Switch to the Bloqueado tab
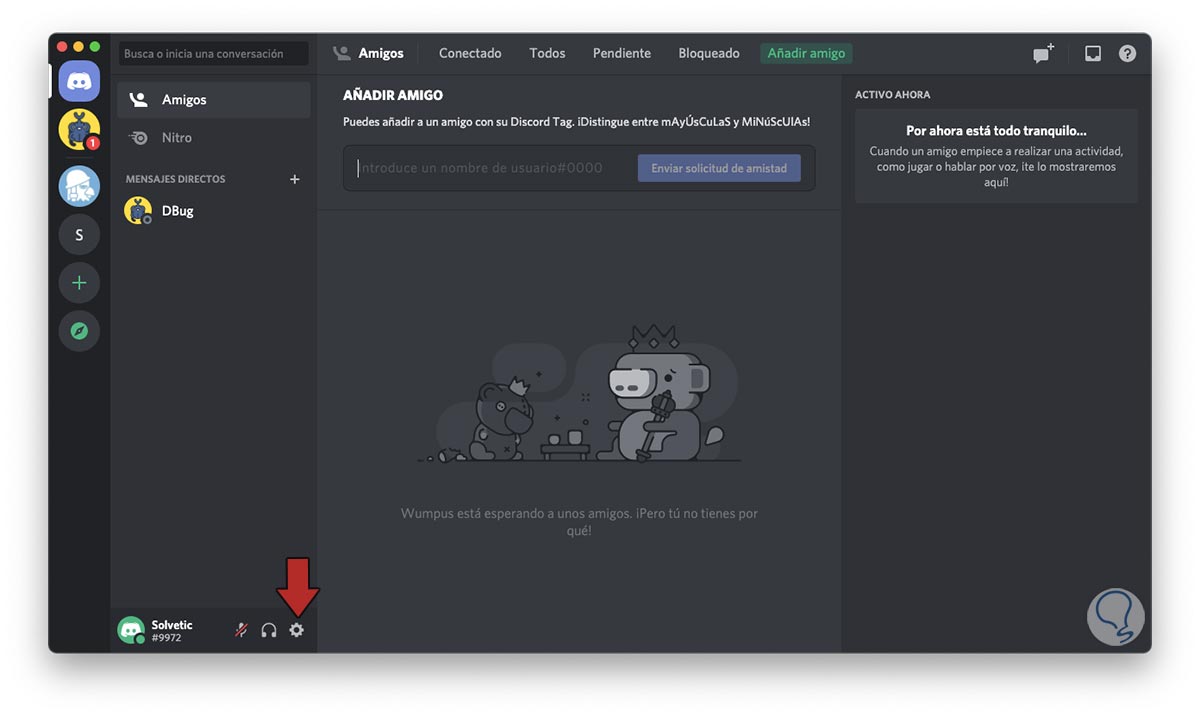Image resolution: width=1200 pixels, height=717 pixels. [709, 54]
